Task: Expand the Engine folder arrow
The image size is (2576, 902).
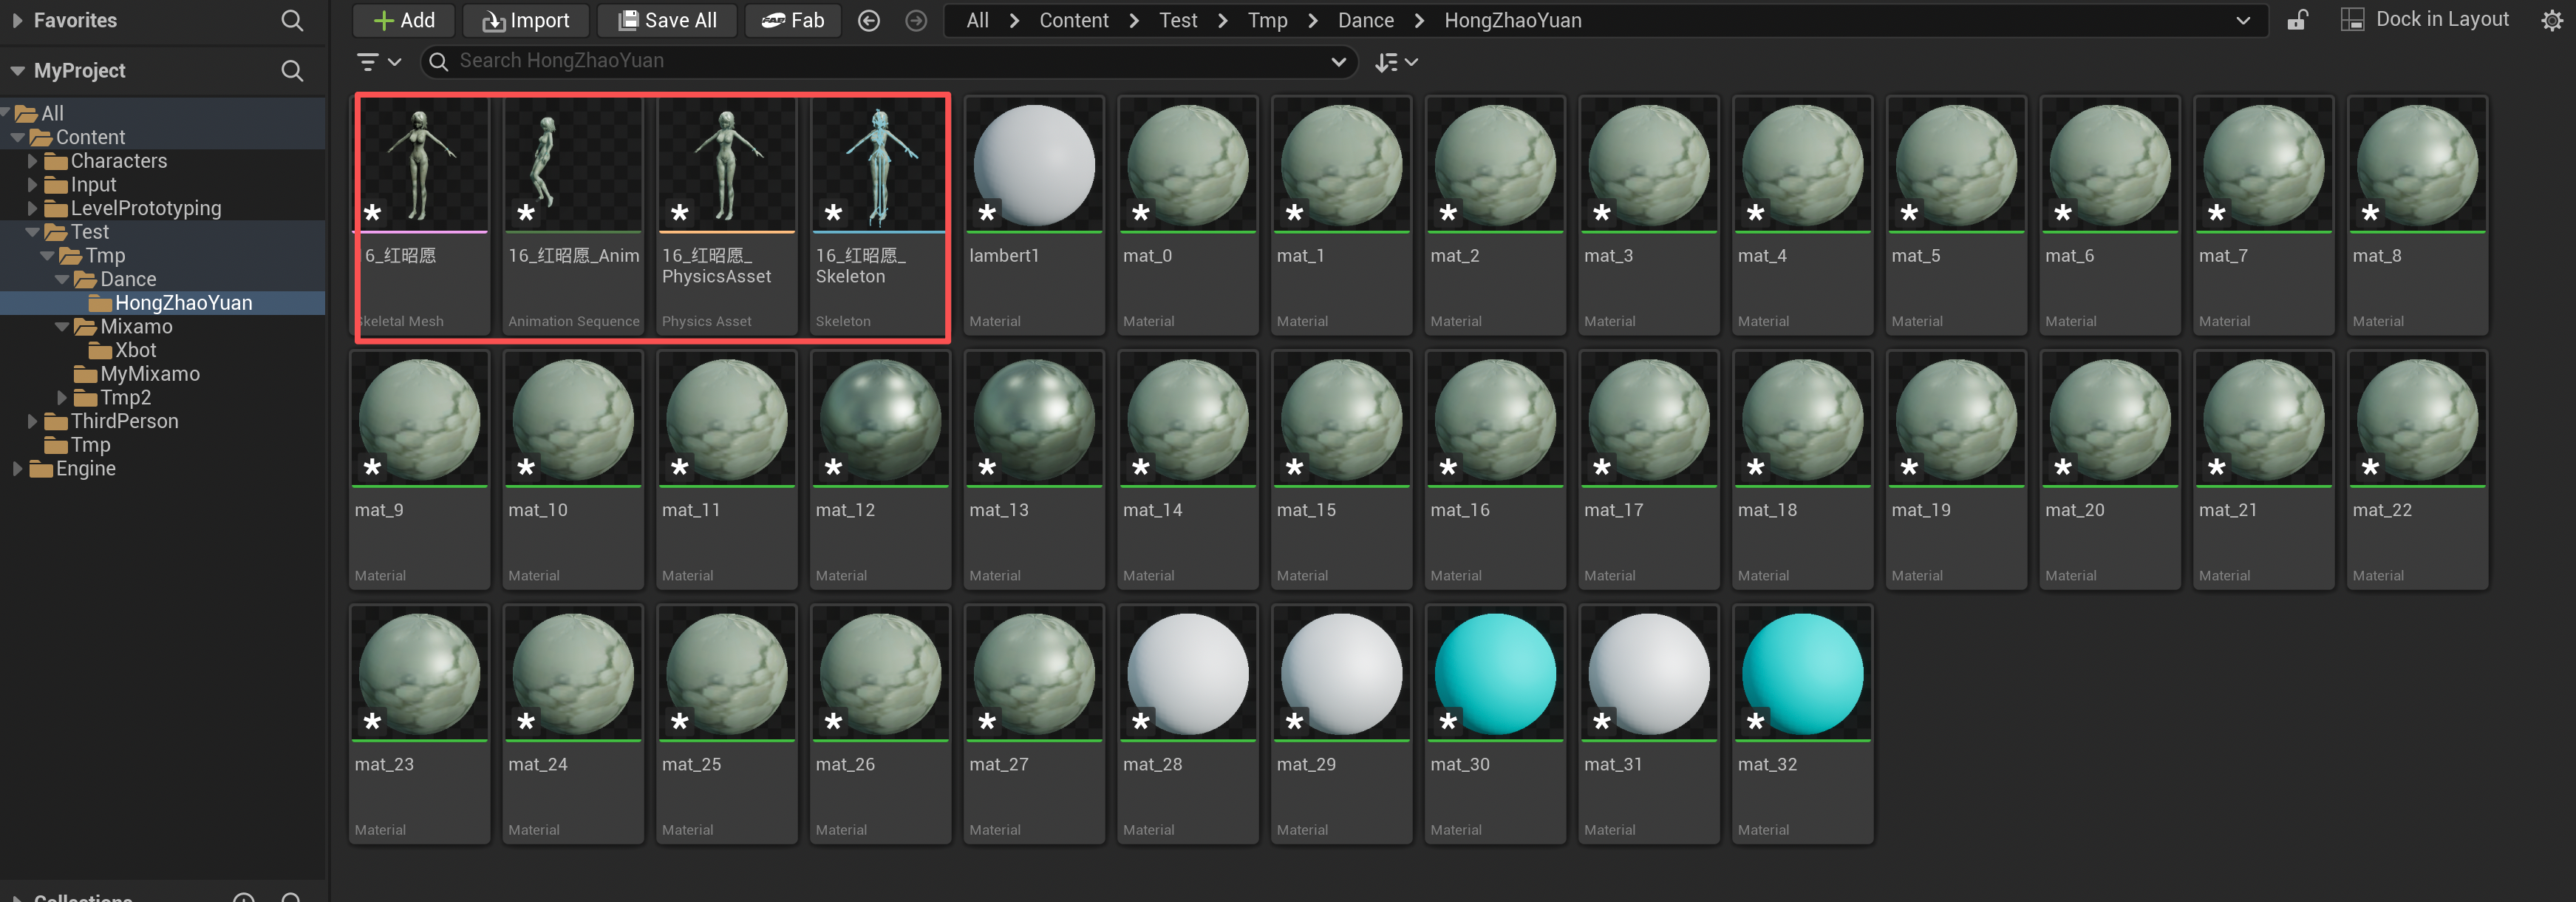Action: 17,468
